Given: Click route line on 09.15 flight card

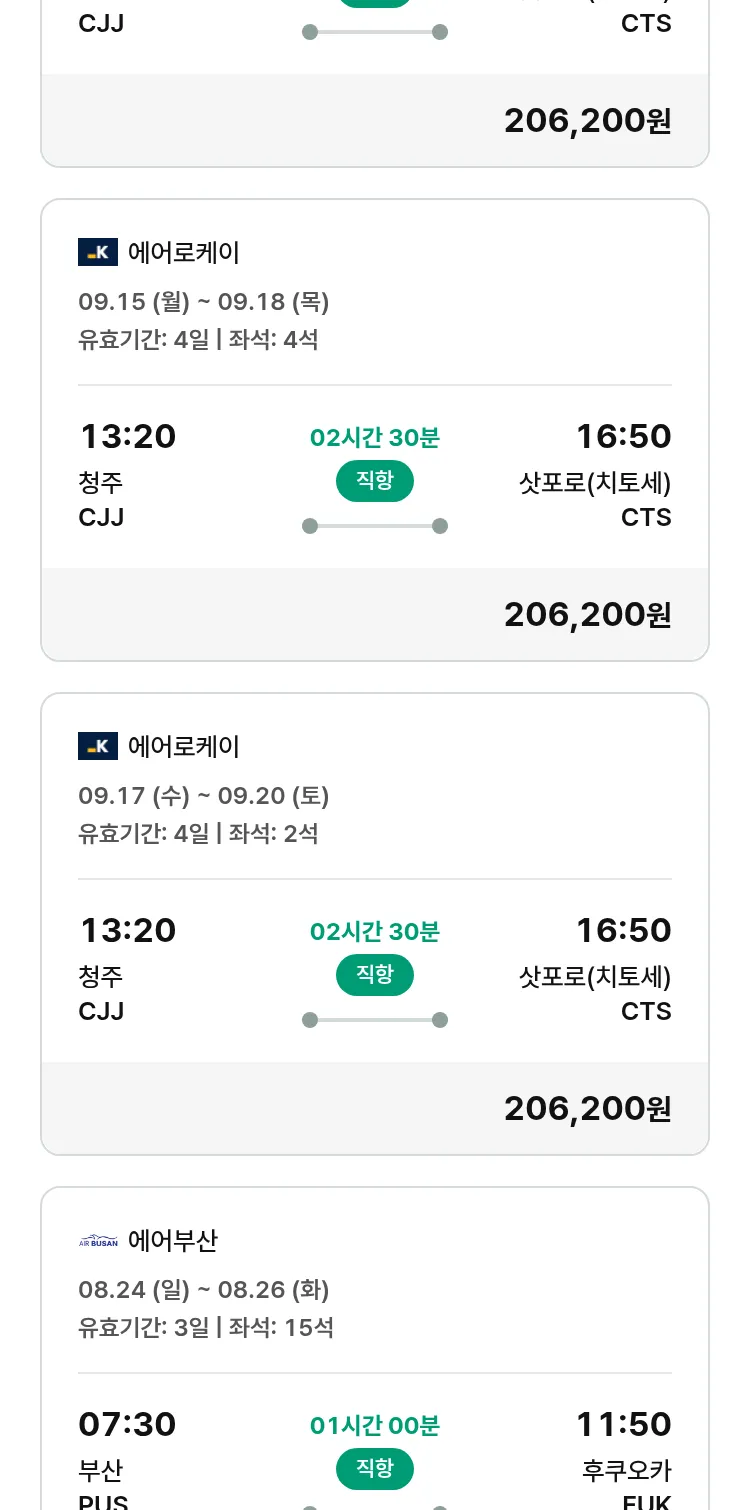Looking at the screenshot, I should click(374, 526).
